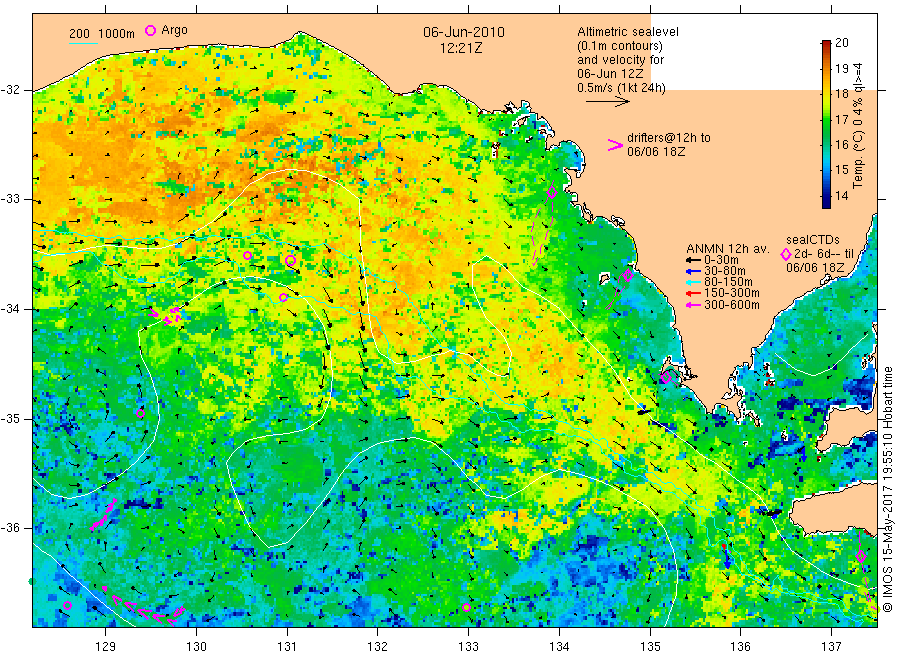The width and height of the screenshot is (900, 660).
Task: Click the colorbar tick label 14
Action: (841, 196)
